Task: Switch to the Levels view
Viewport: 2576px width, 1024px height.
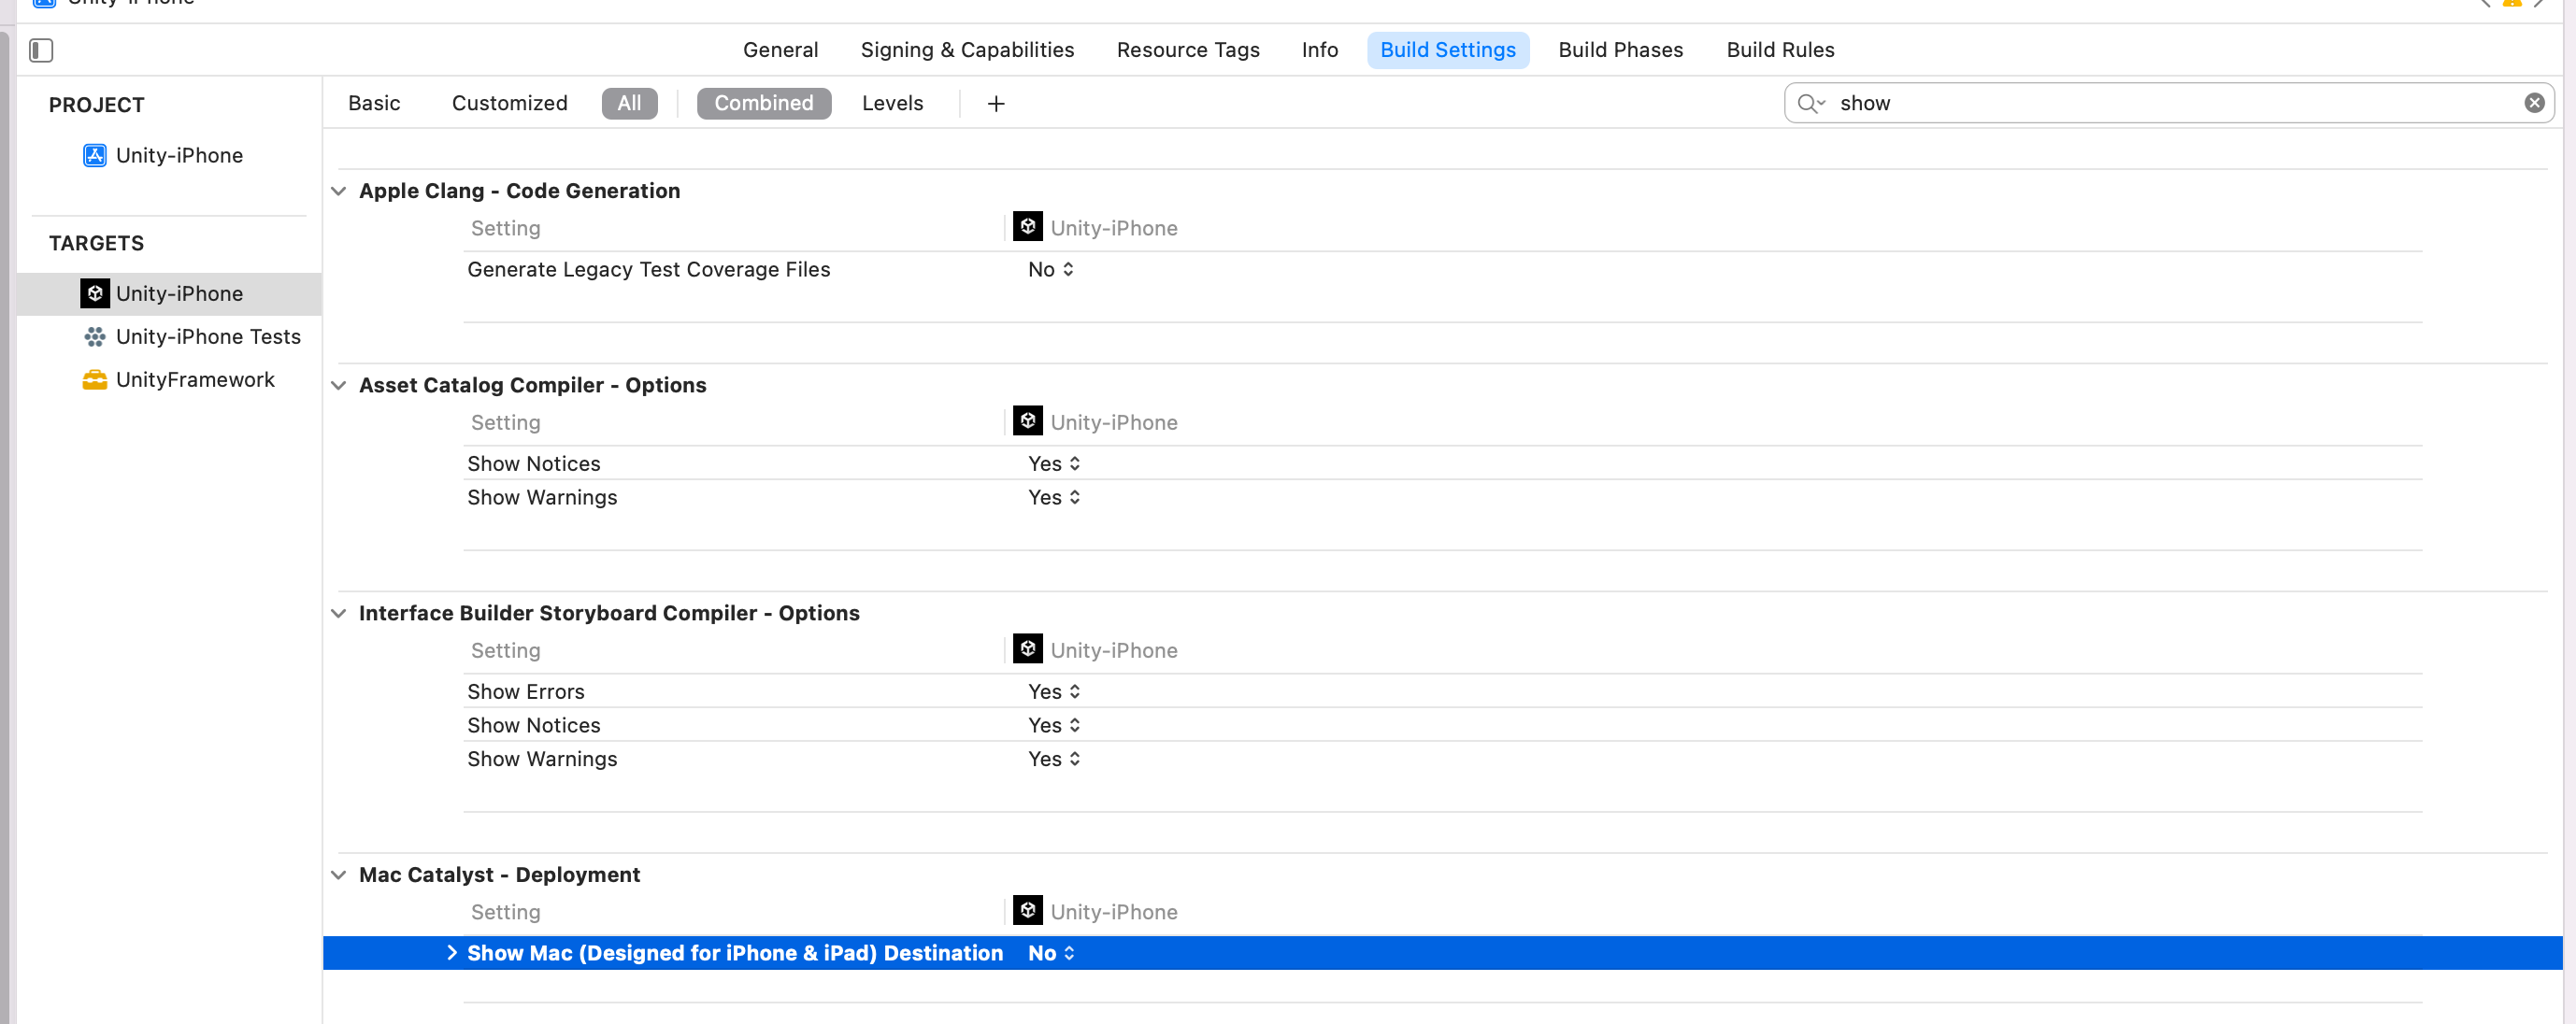Action: (892, 103)
